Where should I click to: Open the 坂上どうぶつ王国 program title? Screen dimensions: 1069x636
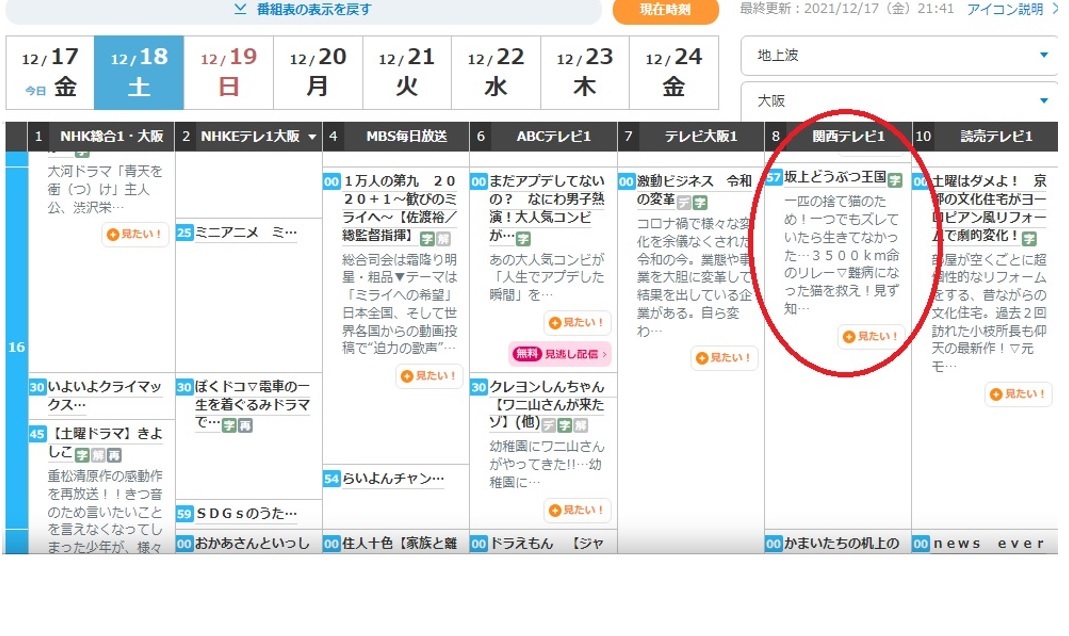pyautogui.click(x=835, y=177)
